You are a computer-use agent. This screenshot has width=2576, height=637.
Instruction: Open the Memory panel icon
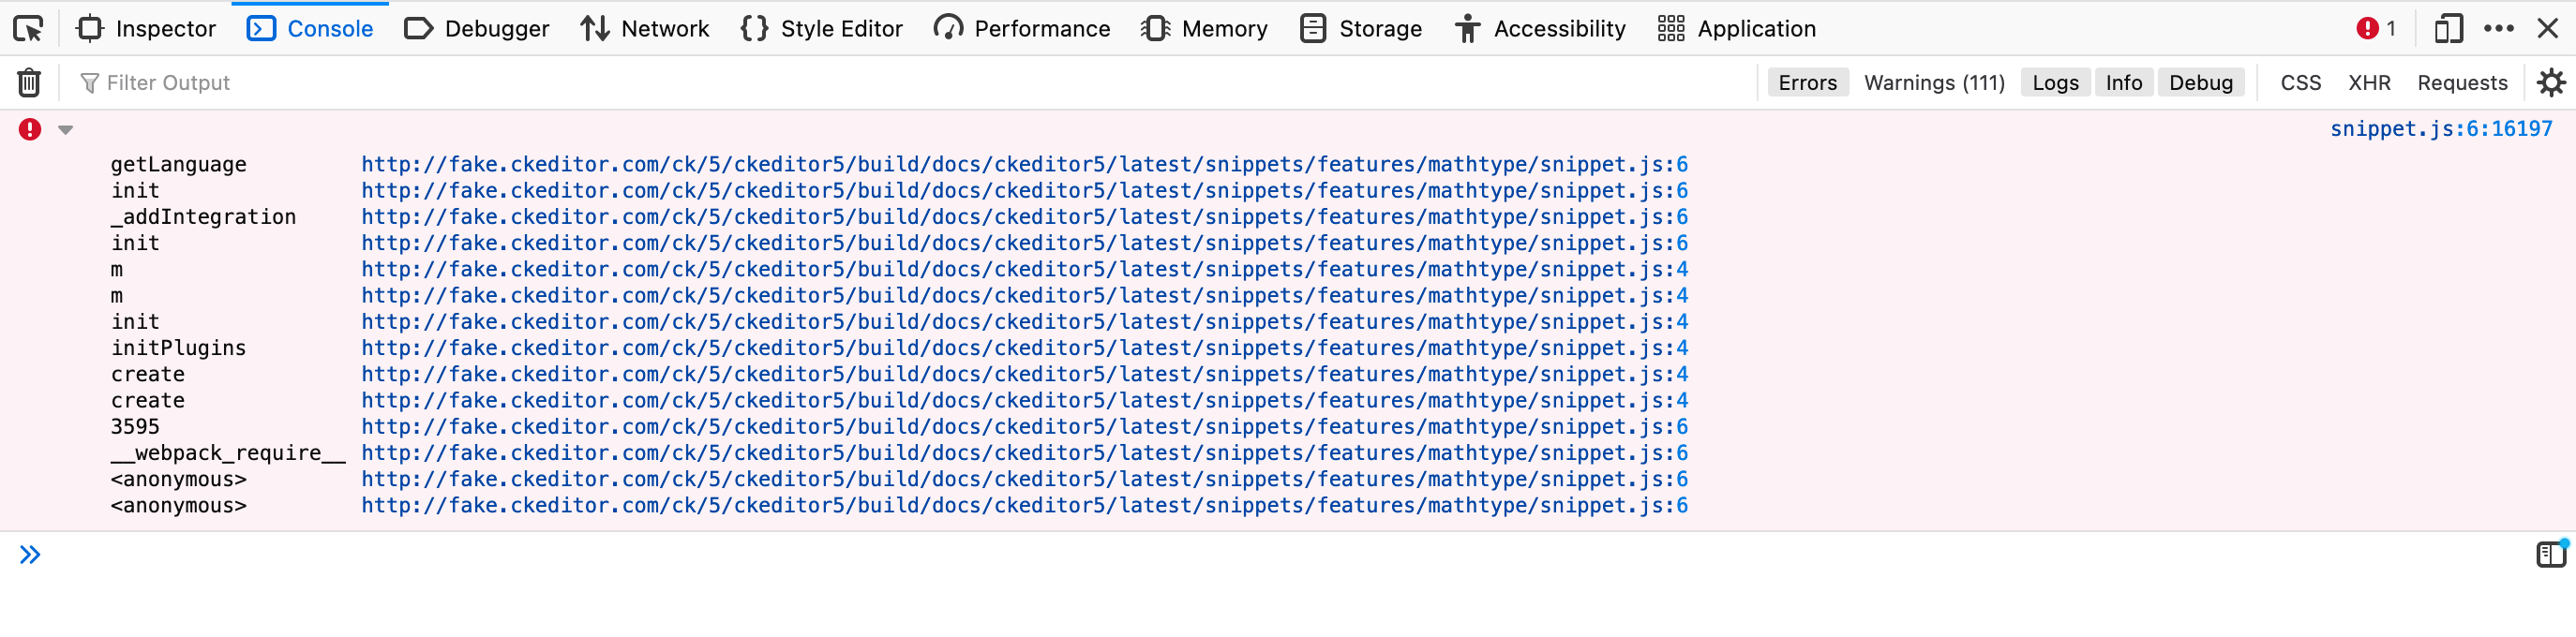point(1205,28)
